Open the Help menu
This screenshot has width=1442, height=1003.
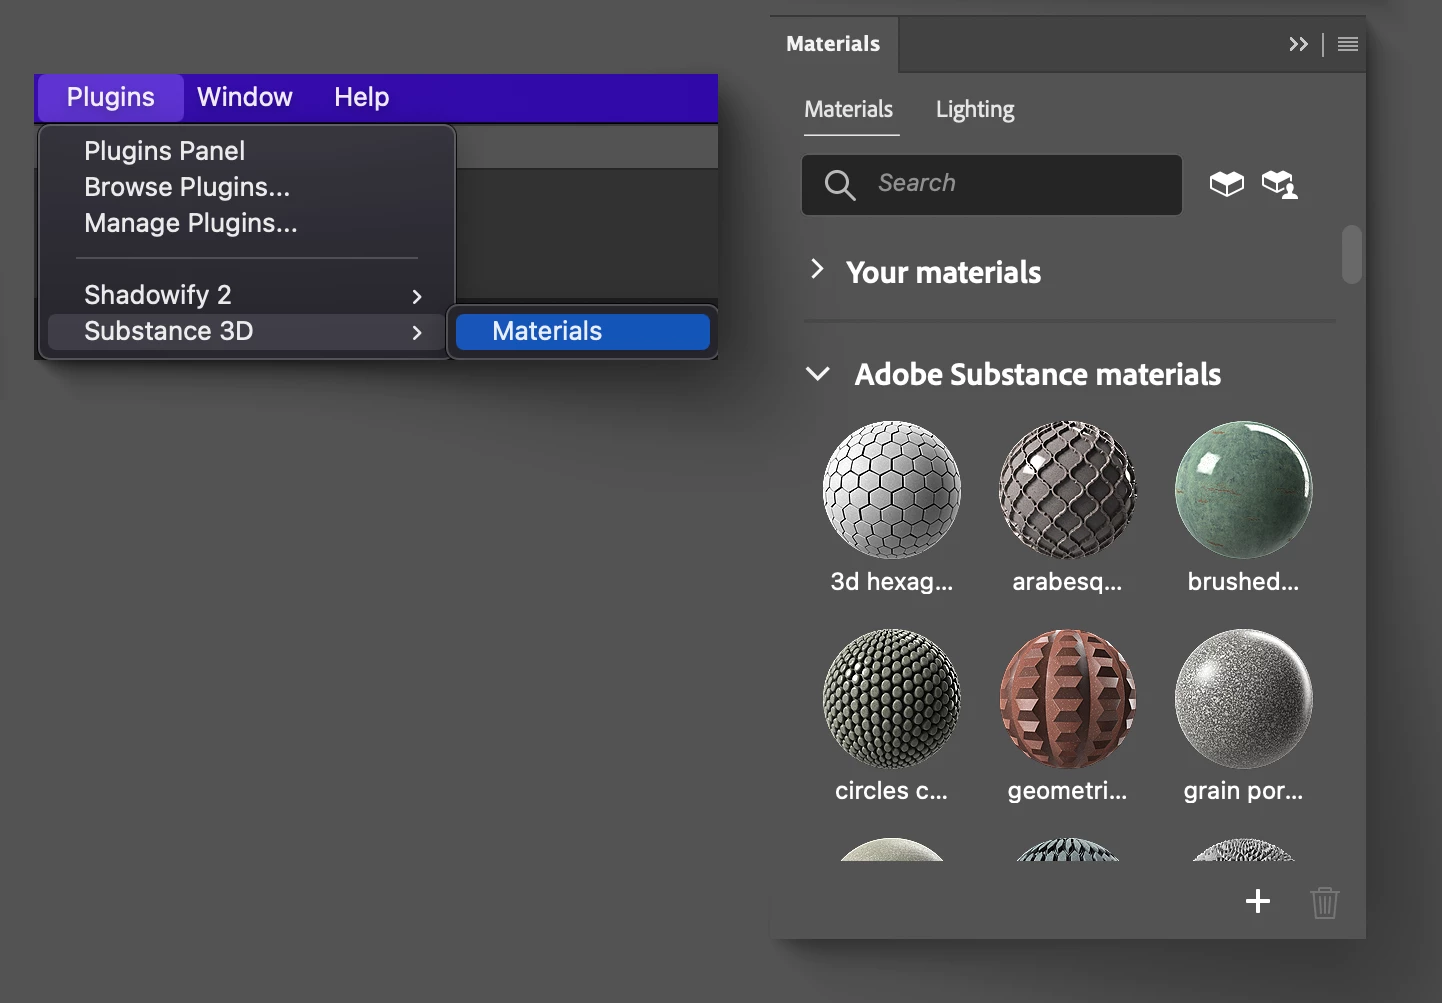pyautogui.click(x=361, y=97)
